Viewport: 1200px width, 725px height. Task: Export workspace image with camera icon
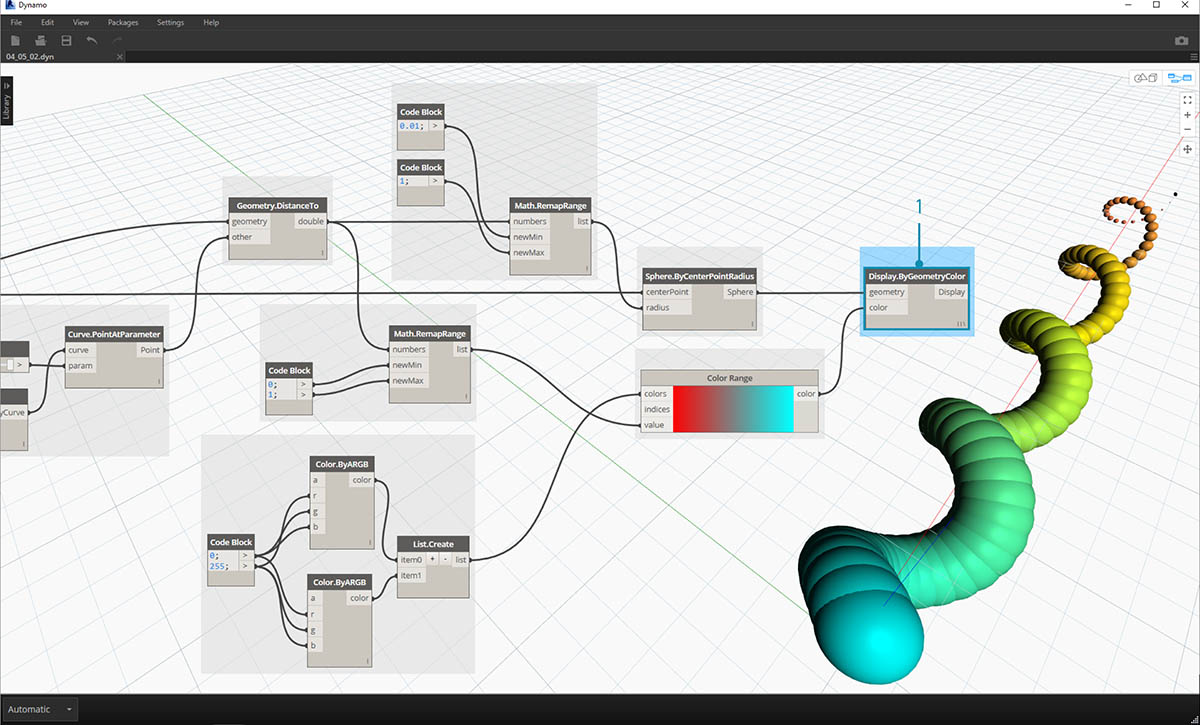point(1181,41)
